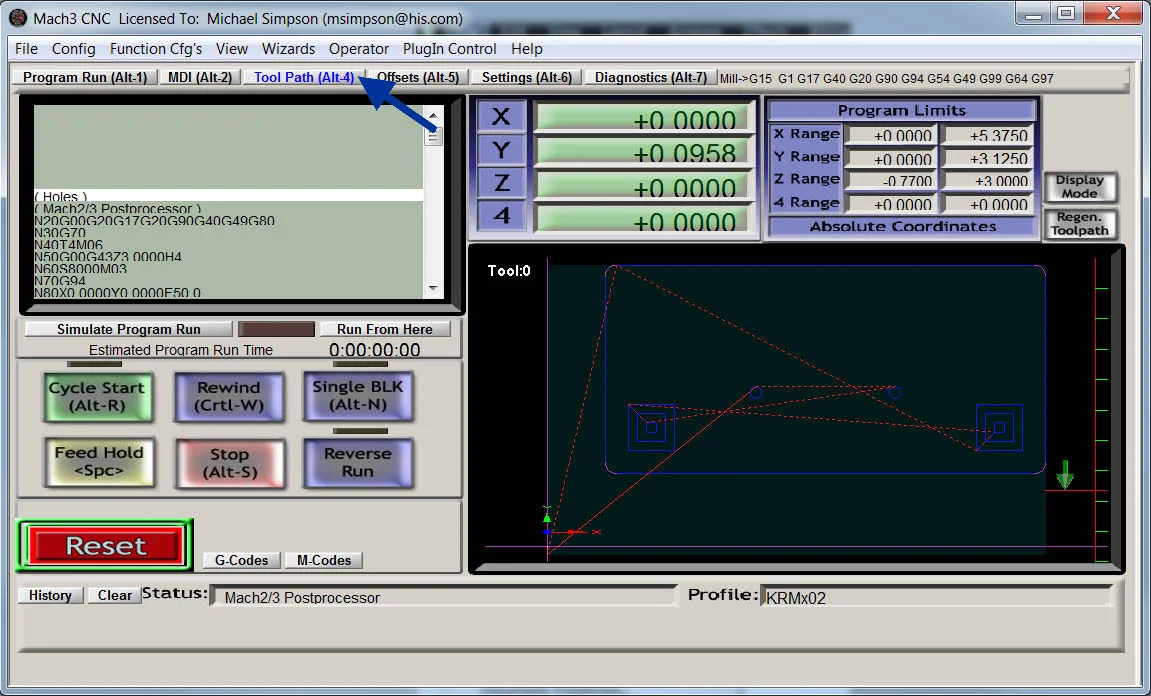Click the Program Limits header

coord(902,111)
